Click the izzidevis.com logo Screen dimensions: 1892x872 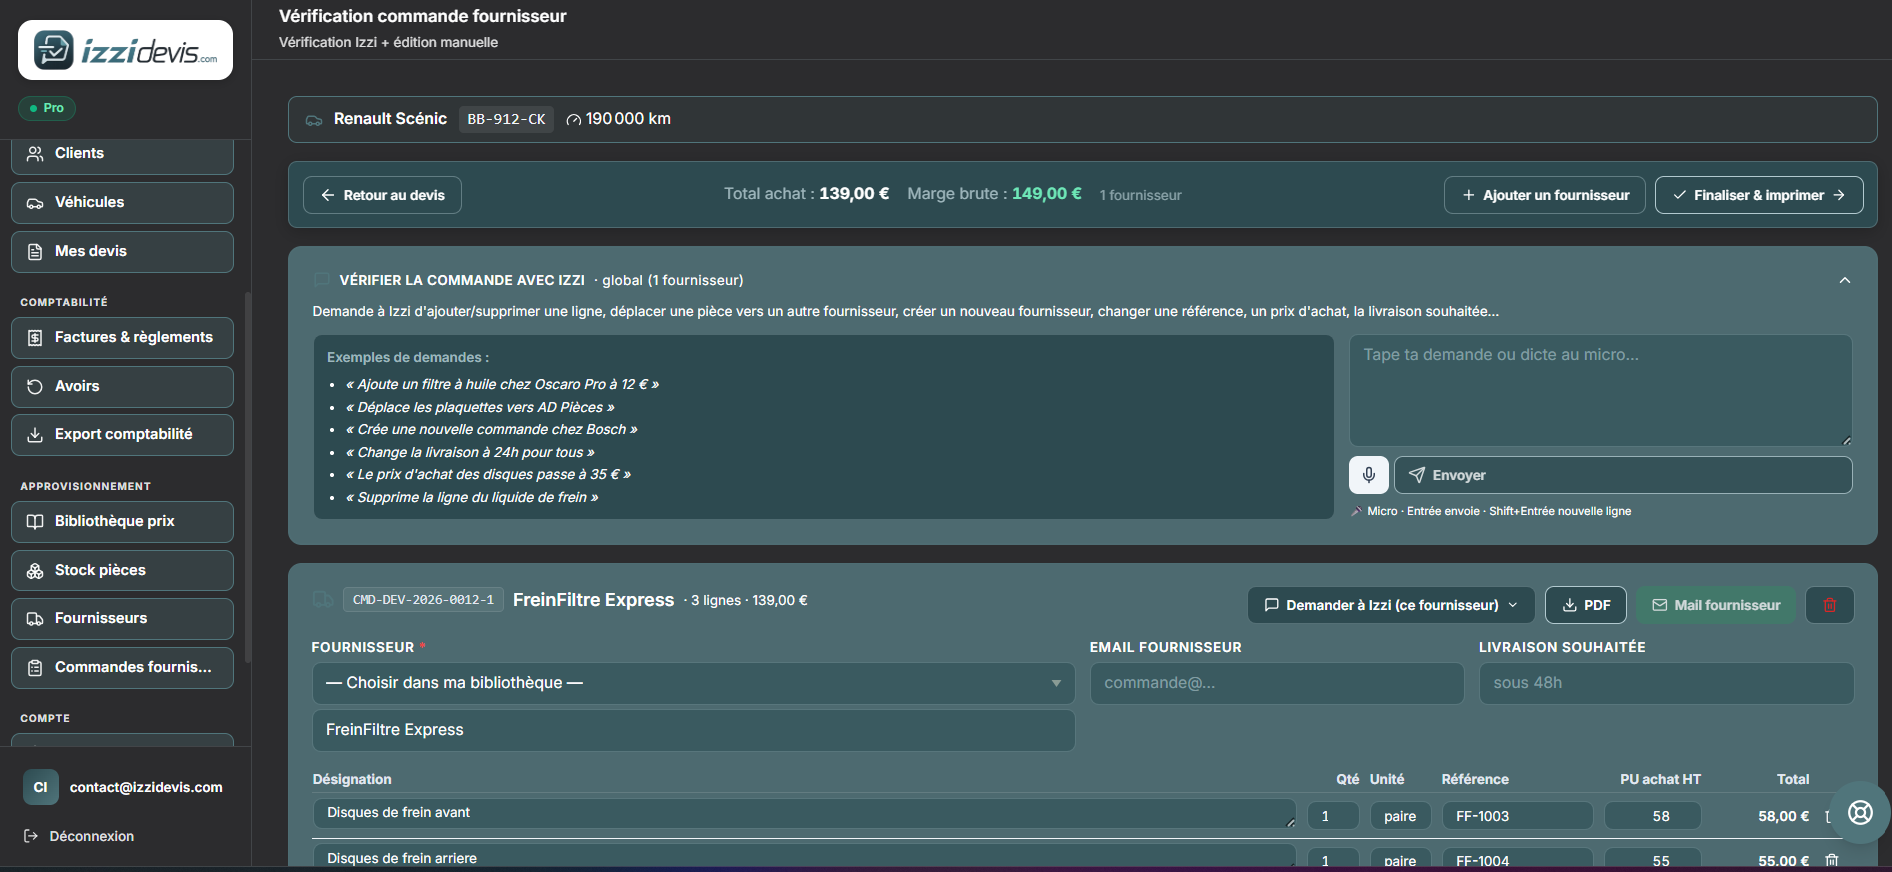pyautogui.click(x=125, y=50)
